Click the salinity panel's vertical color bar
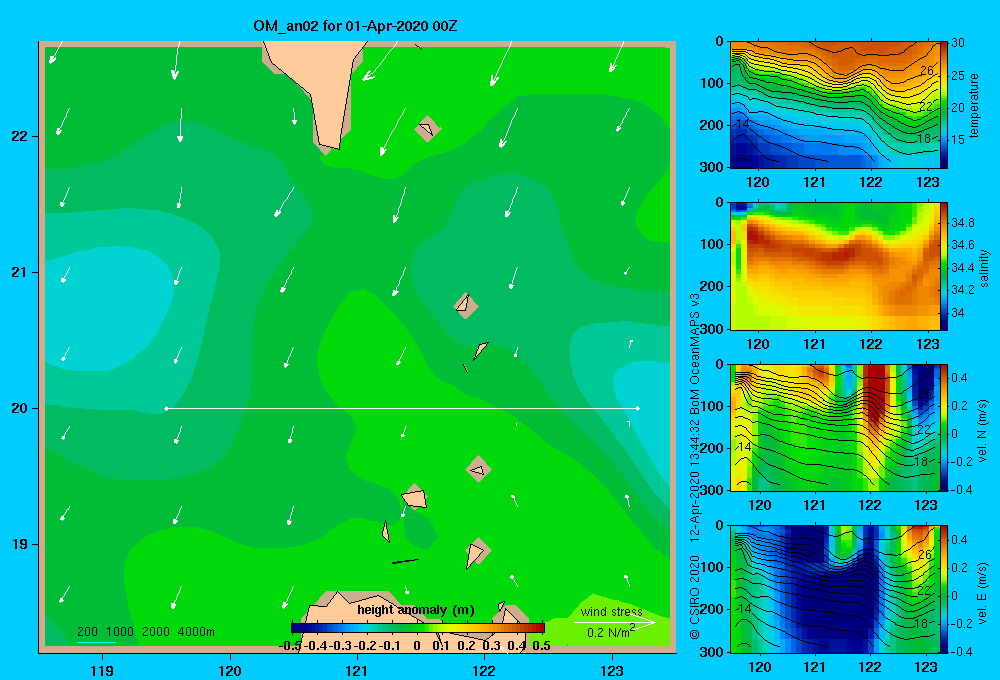 pyautogui.click(x=944, y=266)
